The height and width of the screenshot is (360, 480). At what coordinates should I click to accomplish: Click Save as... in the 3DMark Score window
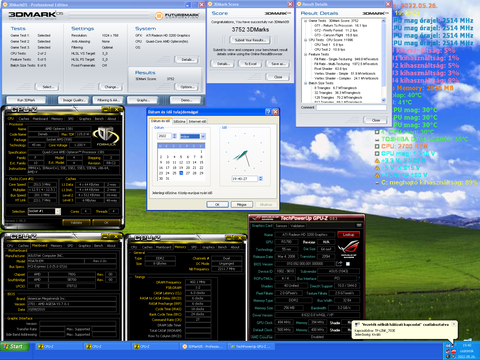[277, 64]
